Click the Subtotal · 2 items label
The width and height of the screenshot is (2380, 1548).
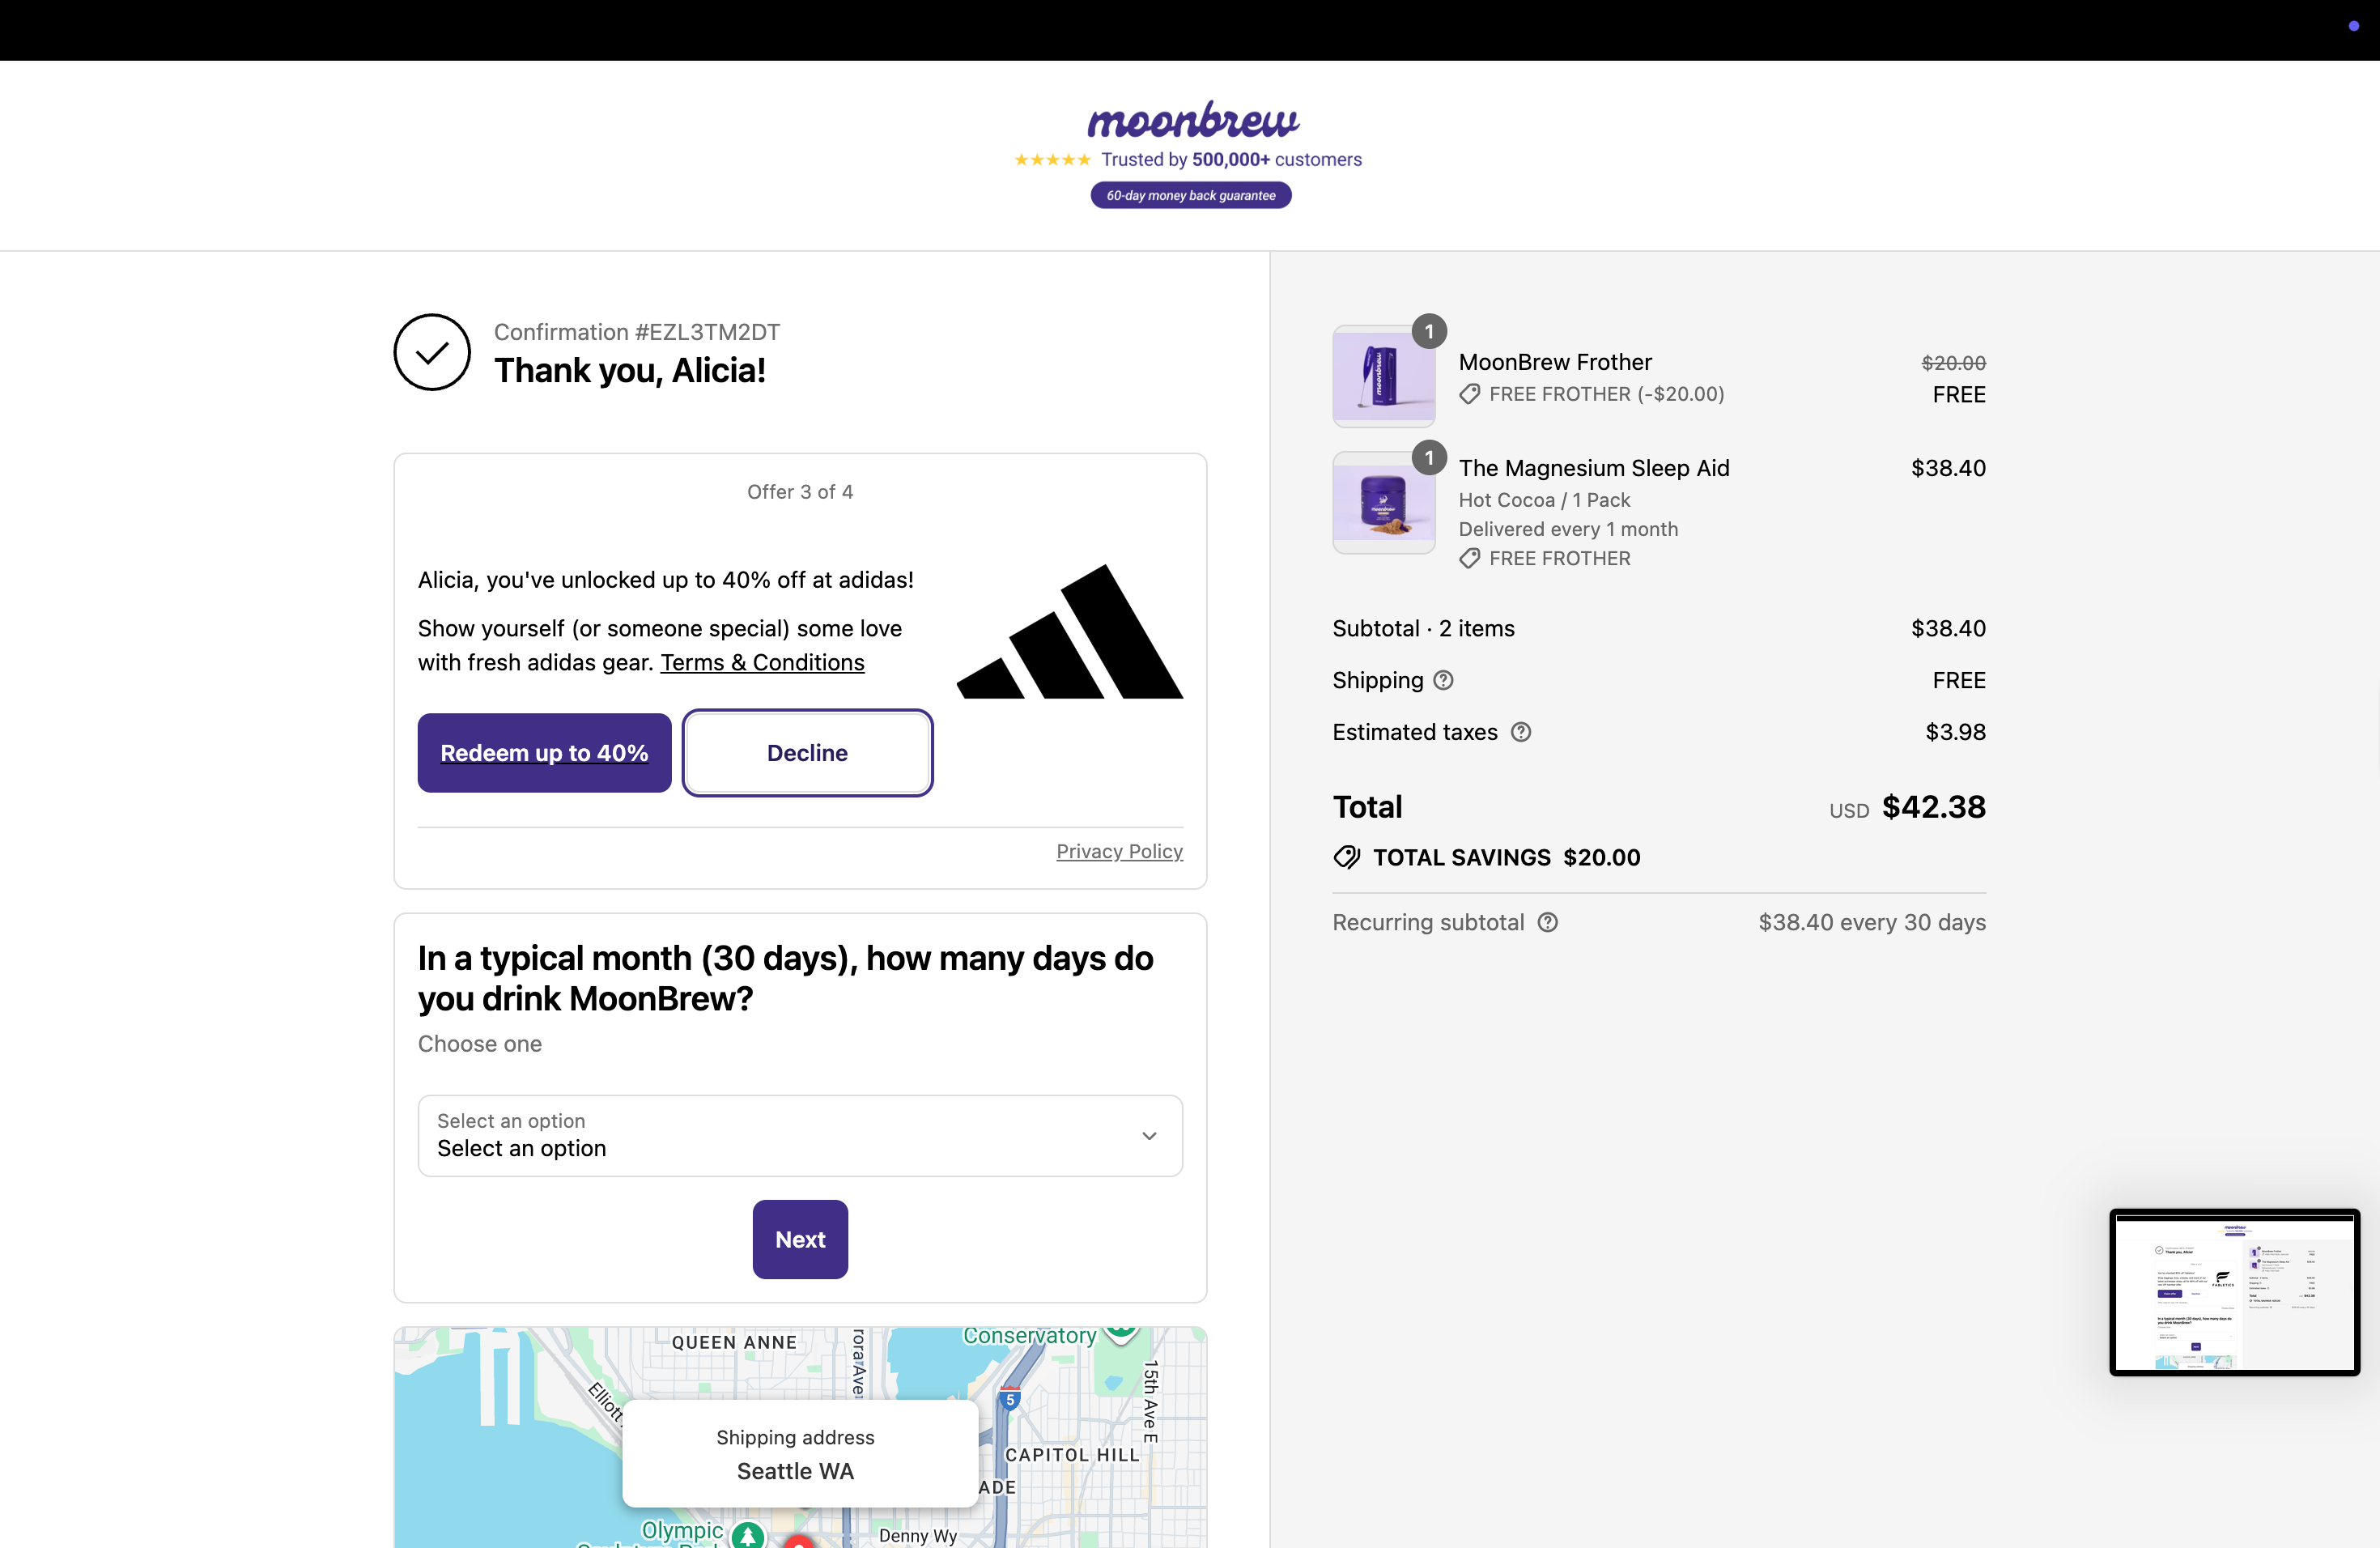1423,628
